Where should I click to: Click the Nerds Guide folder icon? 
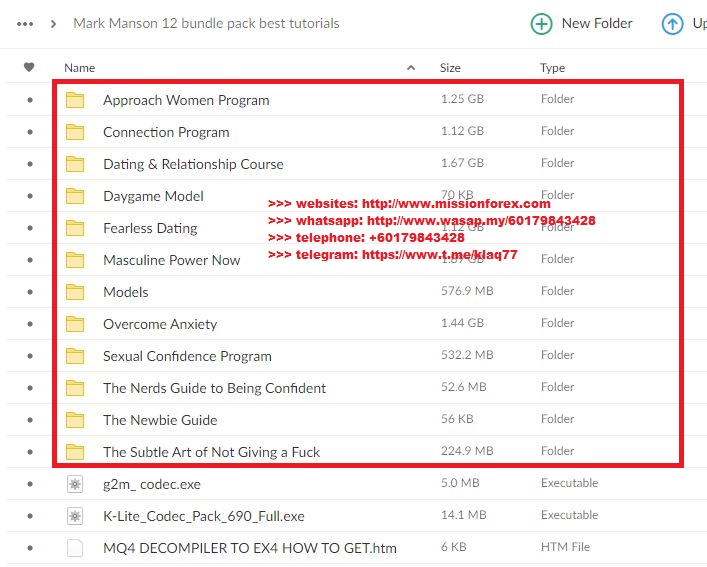point(75,388)
